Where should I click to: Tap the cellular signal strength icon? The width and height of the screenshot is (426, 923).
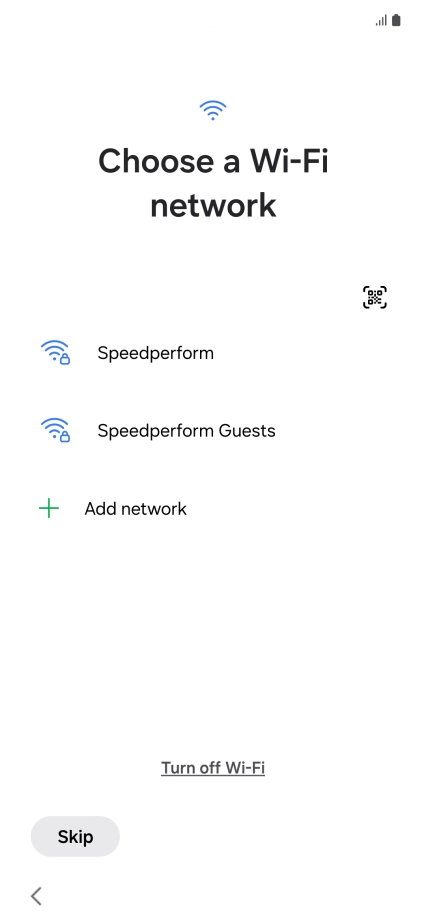click(x=381, y=21)
